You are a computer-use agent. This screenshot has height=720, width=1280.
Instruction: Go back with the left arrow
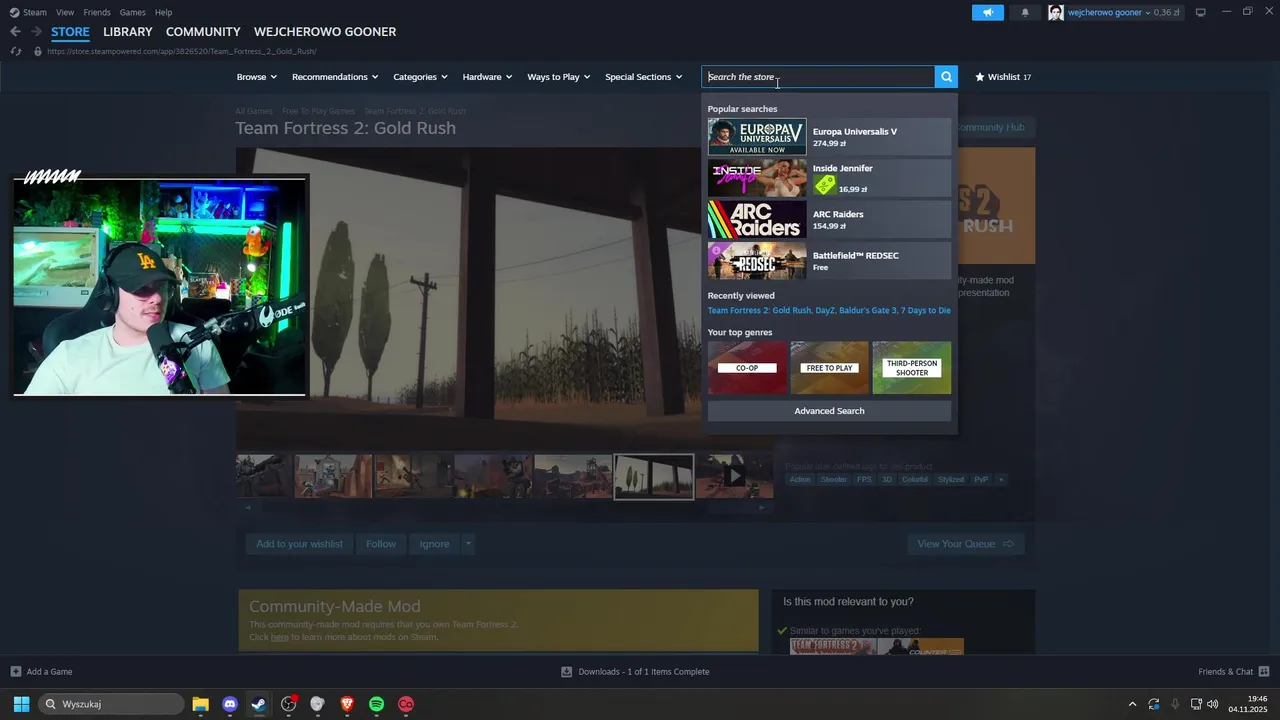click(x=15, y=32)
